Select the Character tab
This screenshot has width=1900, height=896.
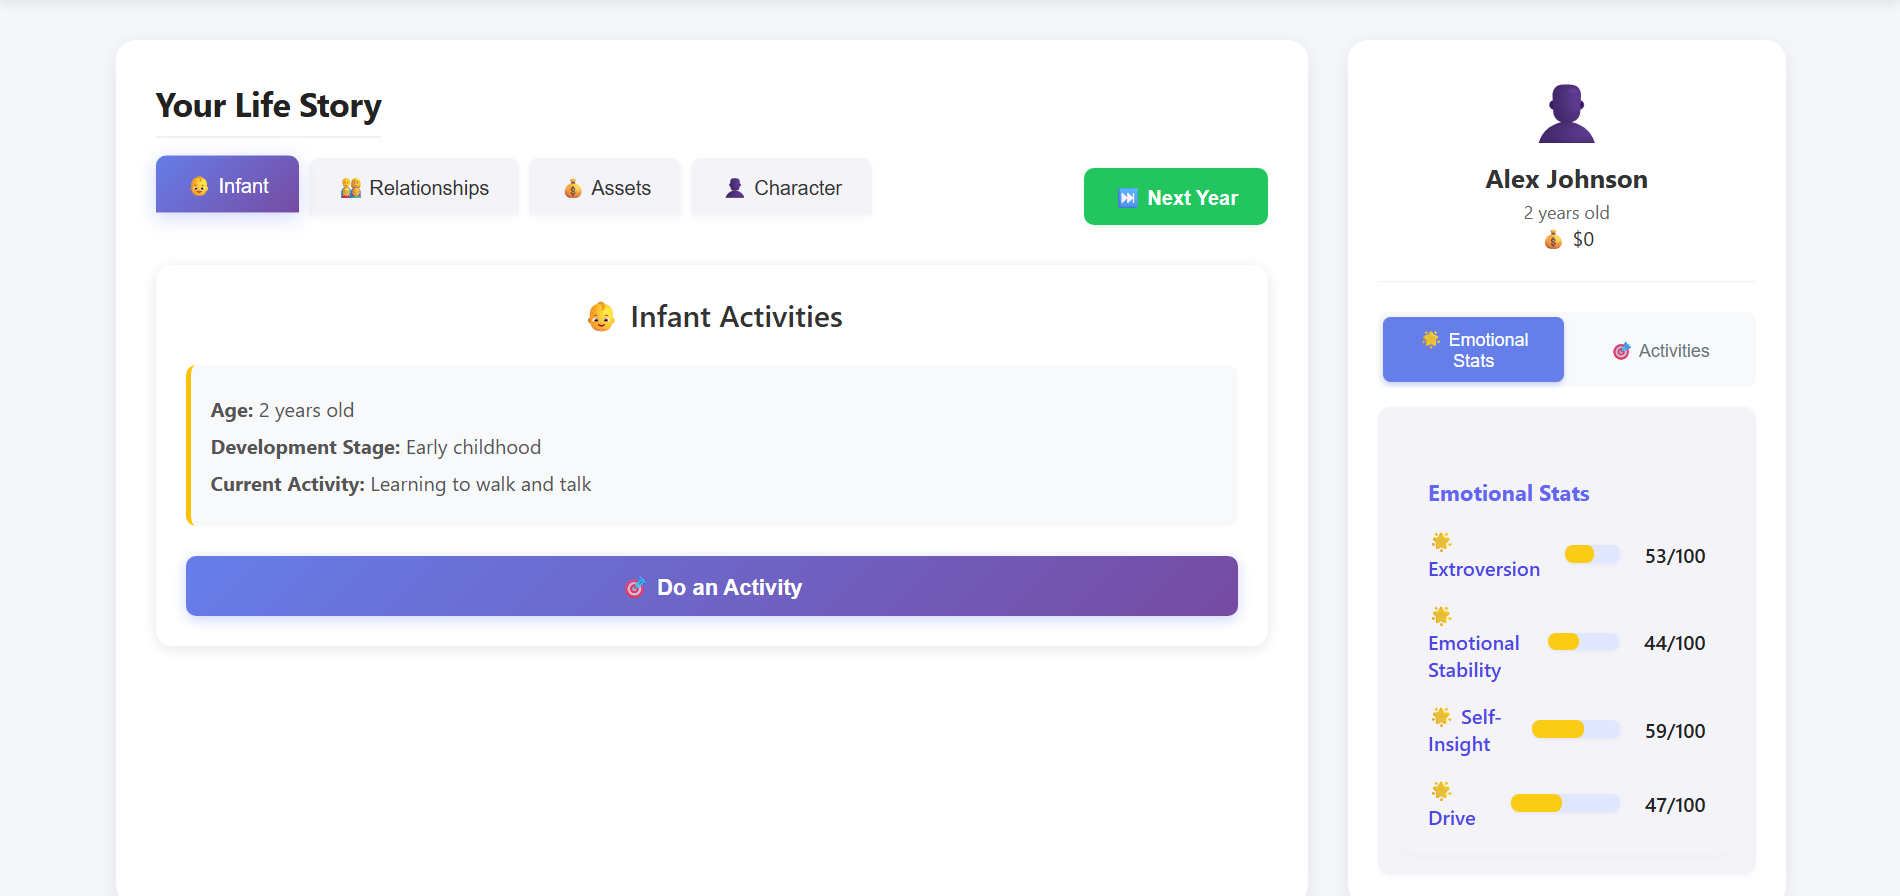782,188
